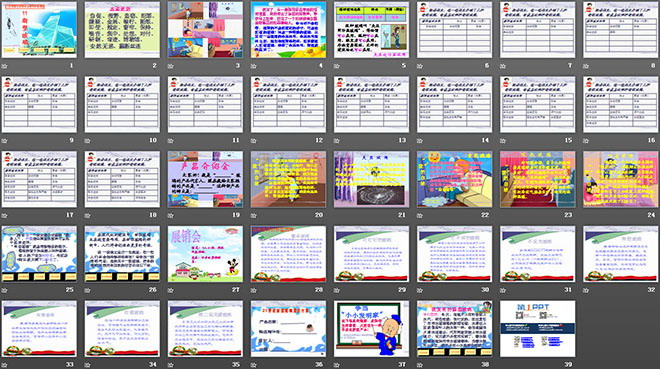Select slide 36 fill-in form thumbnail
Viewport: 660px width, 369px height.
click(x=288, y=329)
